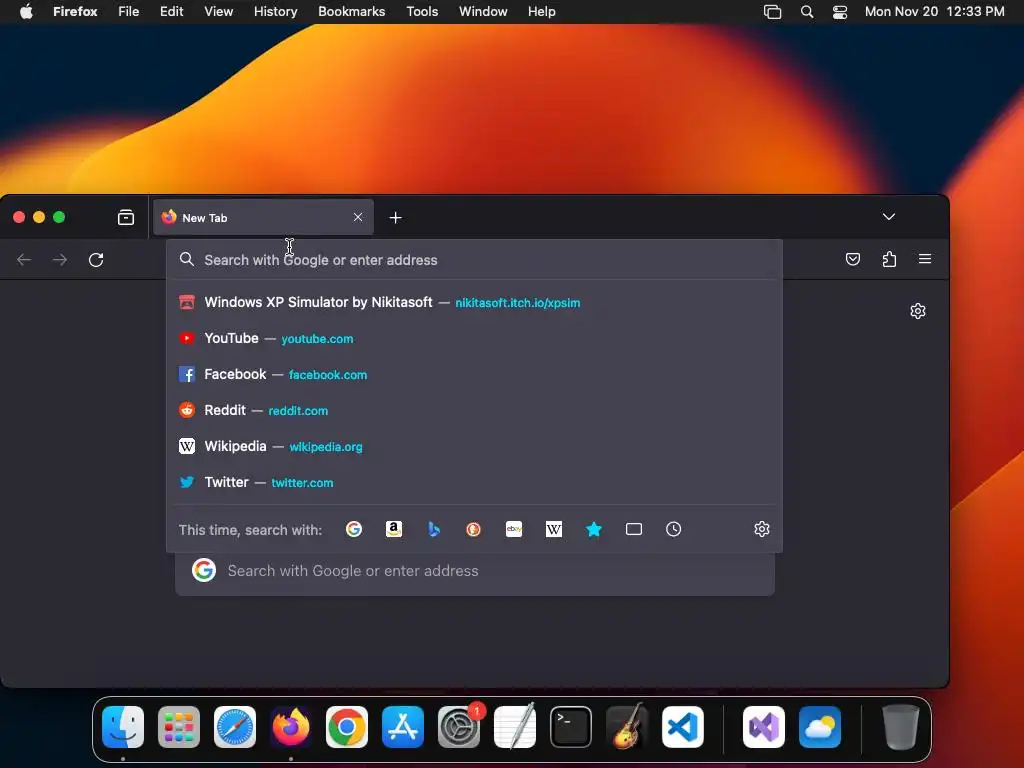Open the Bookmarks menu

click(351, 12)
